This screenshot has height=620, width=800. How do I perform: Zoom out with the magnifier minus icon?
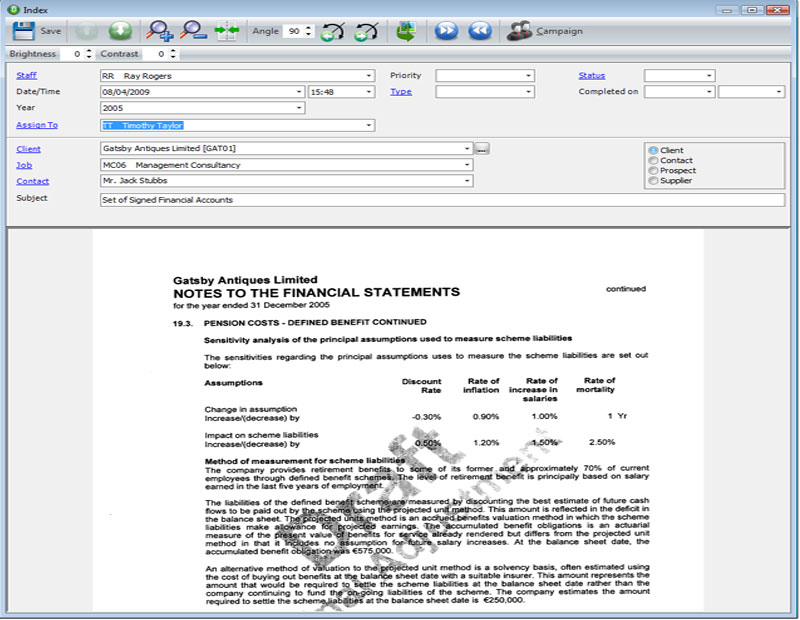pyautogui.click(x=193, y=31)
